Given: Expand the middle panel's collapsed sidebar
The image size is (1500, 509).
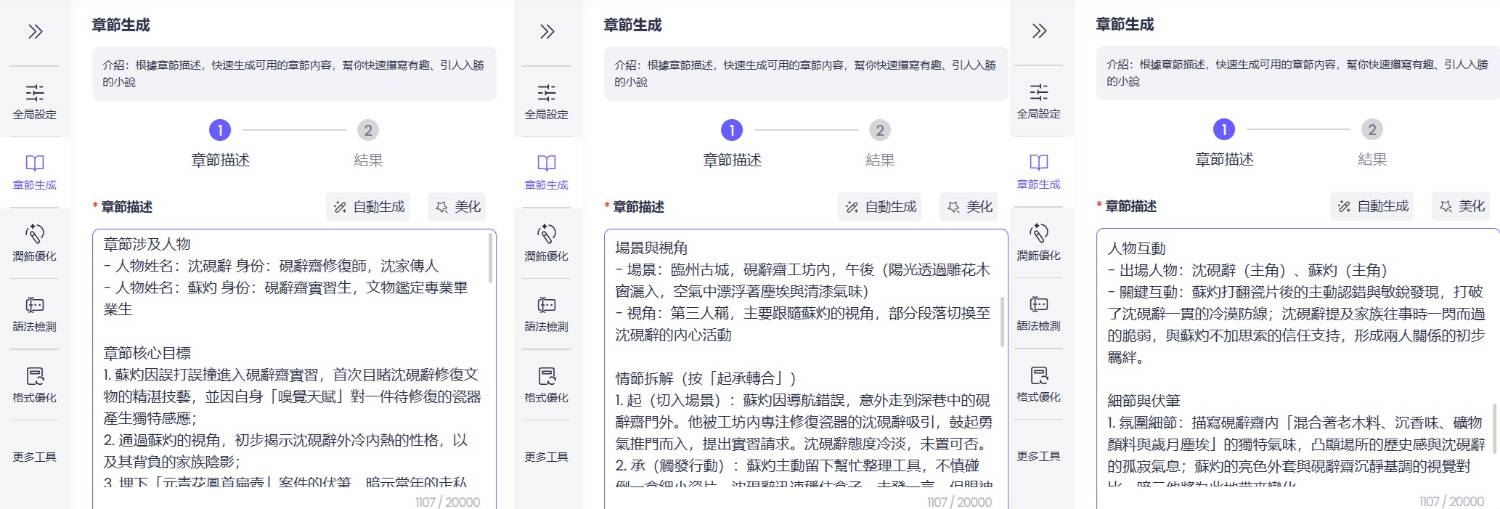Looking at the screenshot, I should [547, 31].
